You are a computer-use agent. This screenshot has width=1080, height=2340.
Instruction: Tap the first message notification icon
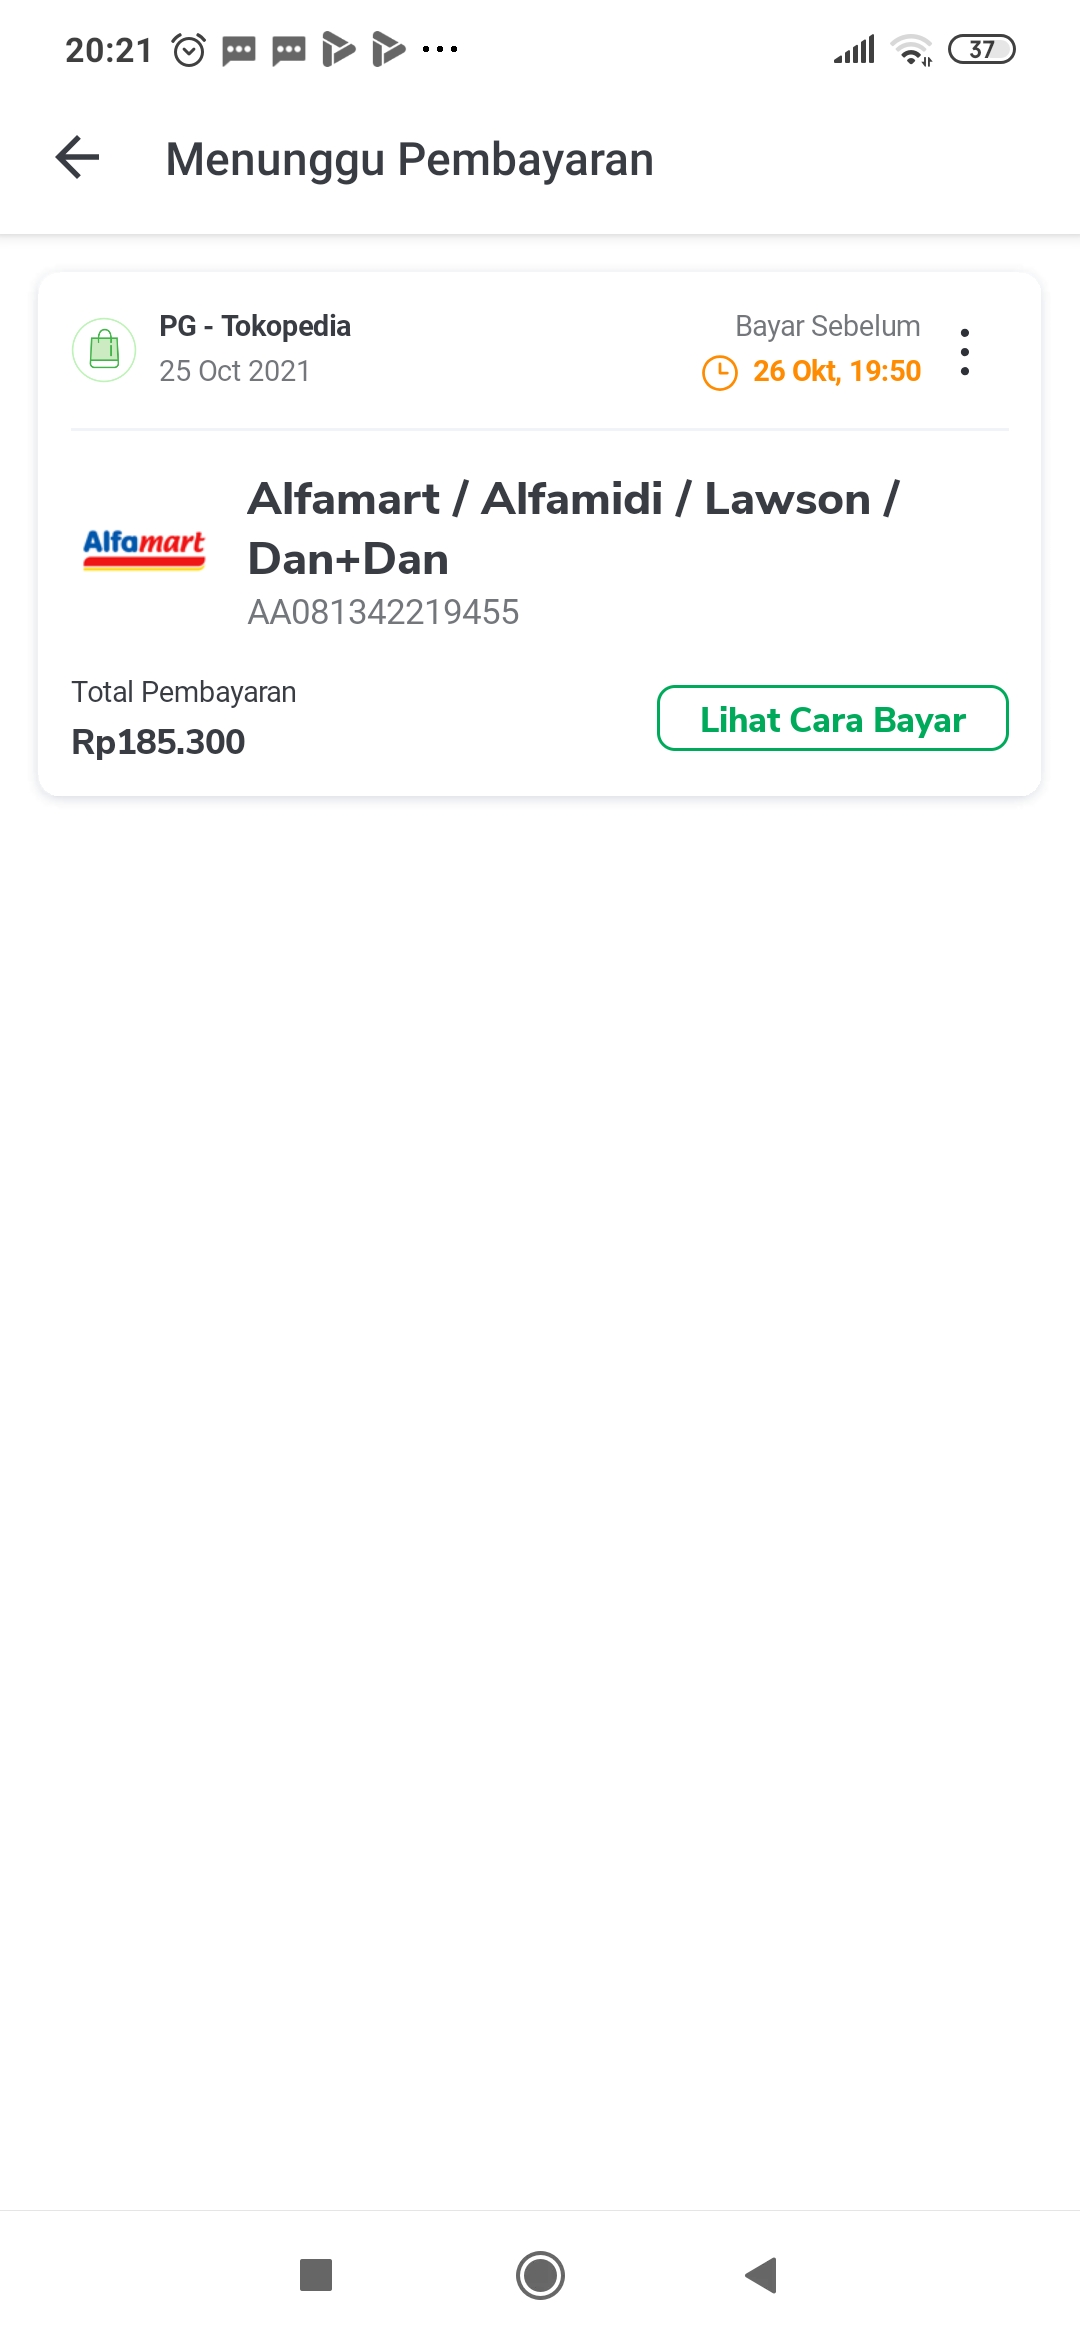coord(239,49)
